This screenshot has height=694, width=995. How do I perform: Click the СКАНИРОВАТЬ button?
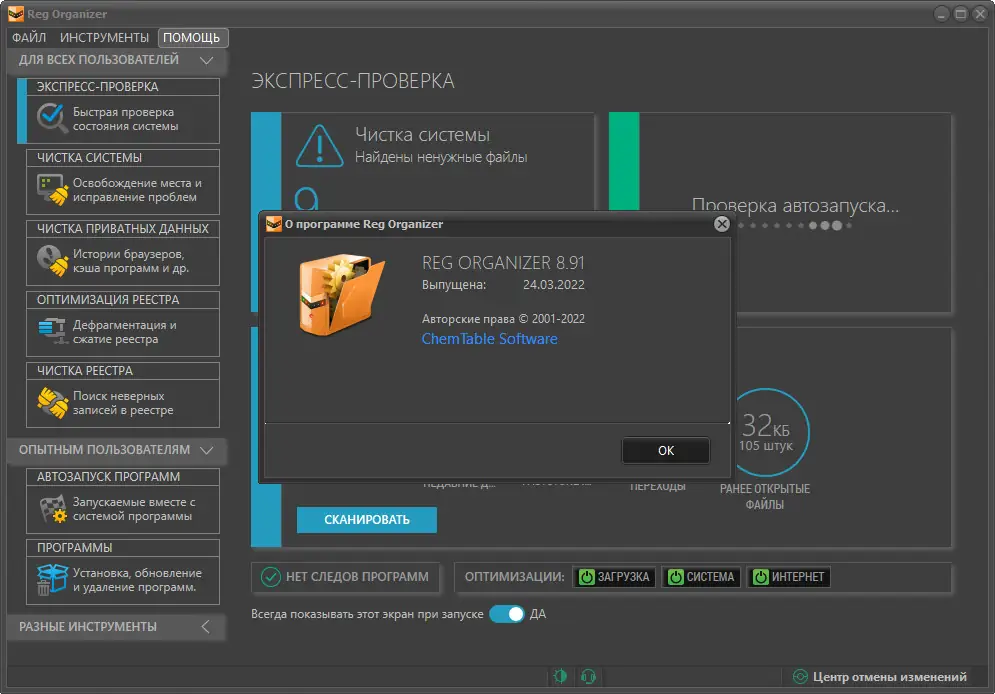click(366, 520)
